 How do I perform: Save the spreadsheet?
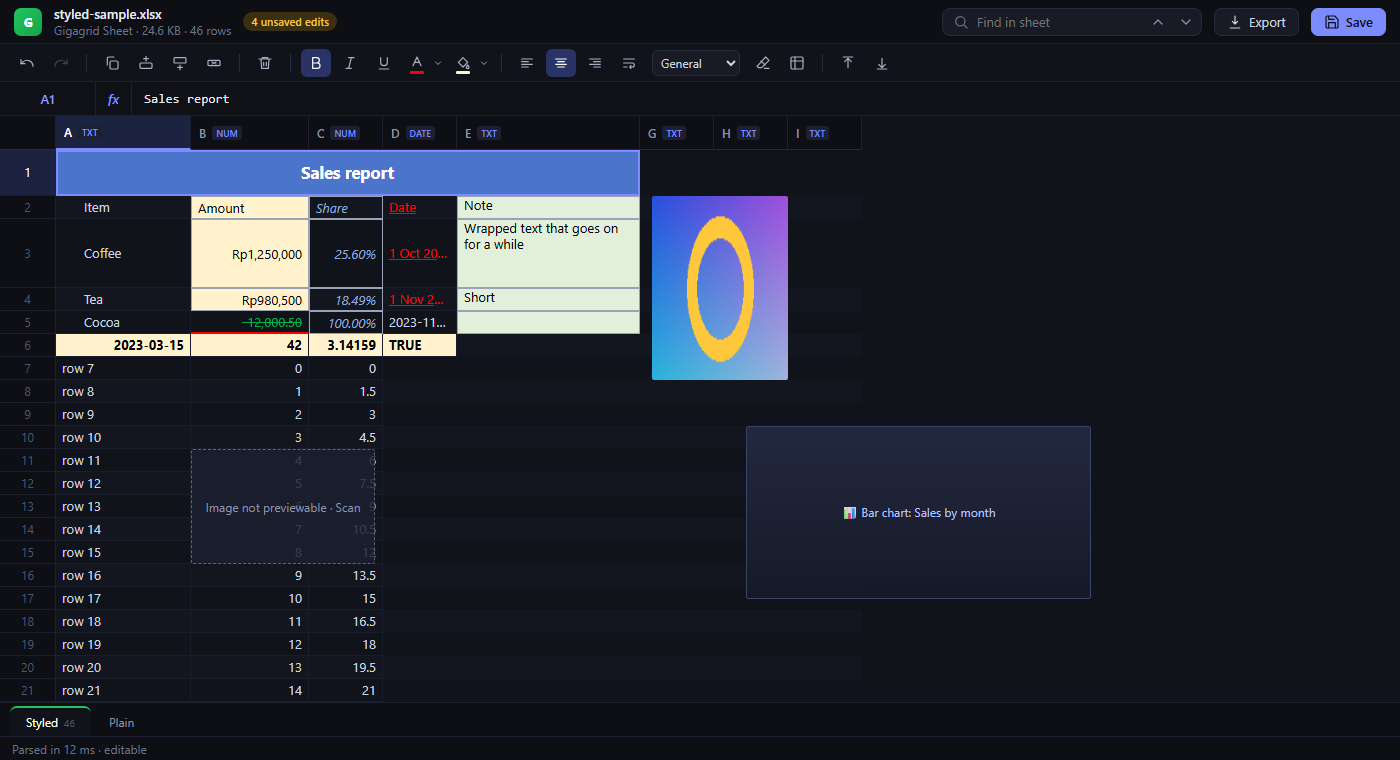pyautogui.click(x=1348, y=22)
